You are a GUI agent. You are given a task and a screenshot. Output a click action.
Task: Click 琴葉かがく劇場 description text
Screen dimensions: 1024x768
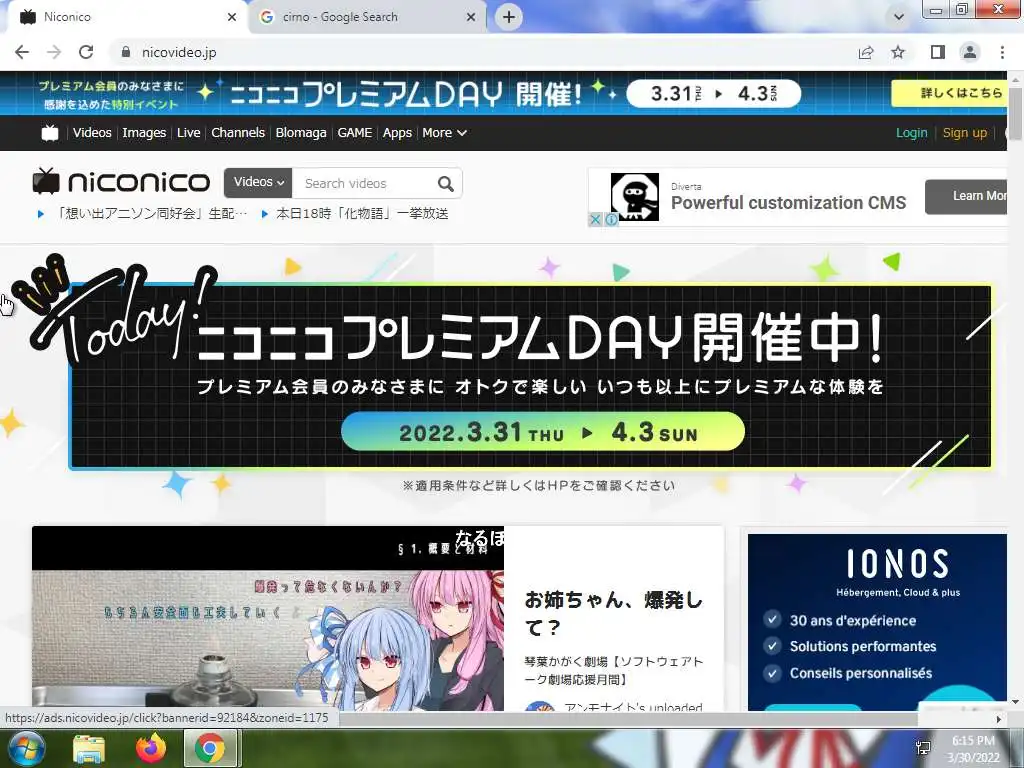[613, 671]
